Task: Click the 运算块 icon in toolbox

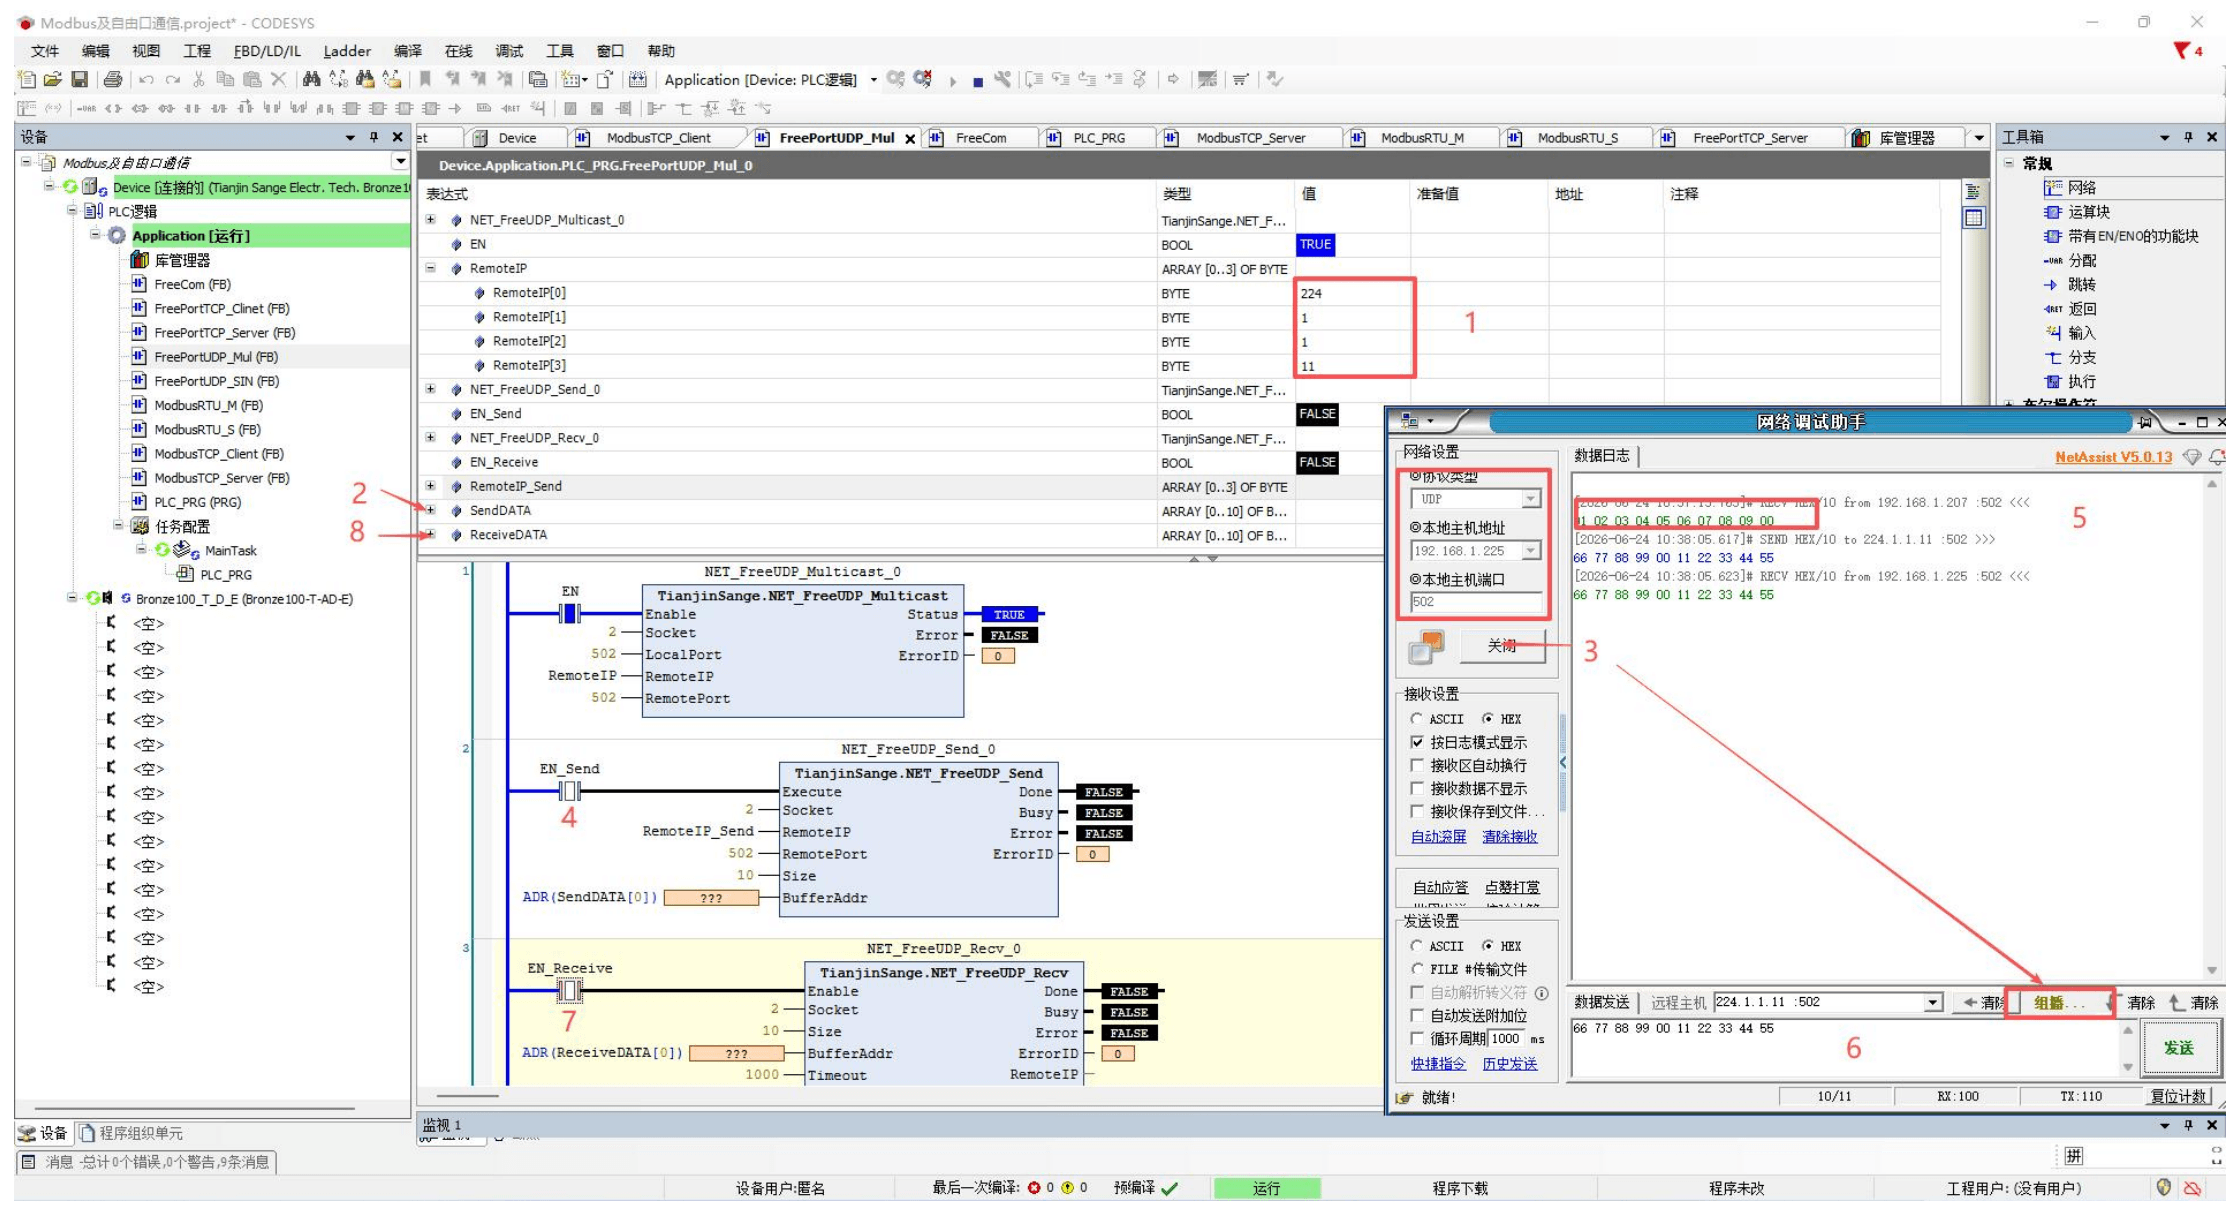Action: pyautogui.click(x=2053, y=212)
